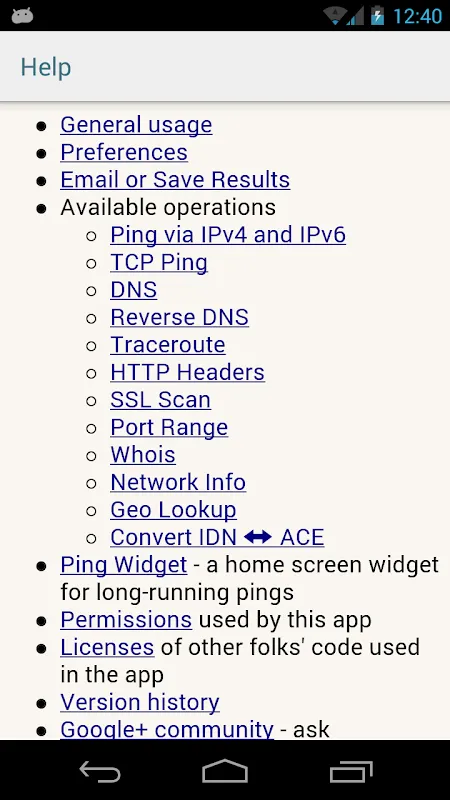Image resolution: width=450 pixels, height=800 pixels.
Task: Open the Preferences help link
Action: [124, 152]
